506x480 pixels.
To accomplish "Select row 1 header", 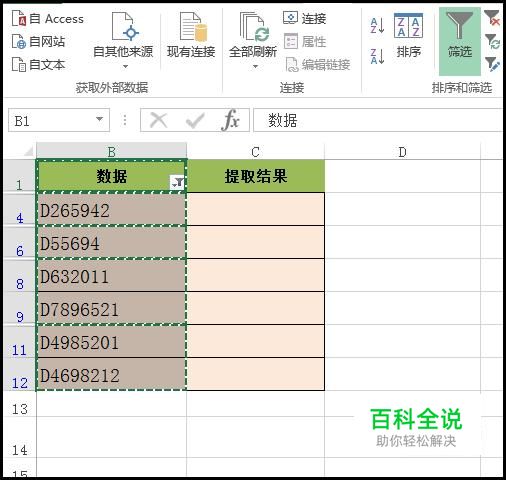I will [x=19, y=176].
